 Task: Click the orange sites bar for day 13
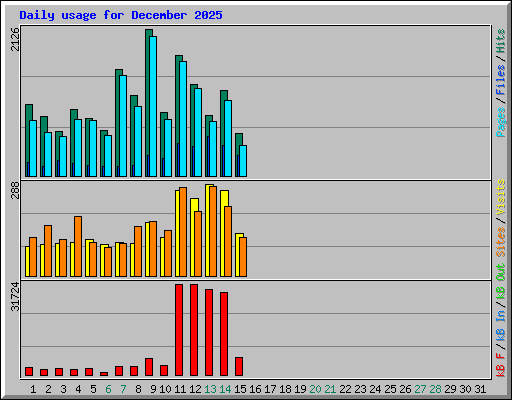pyautogui.click(x=213, y=231)
